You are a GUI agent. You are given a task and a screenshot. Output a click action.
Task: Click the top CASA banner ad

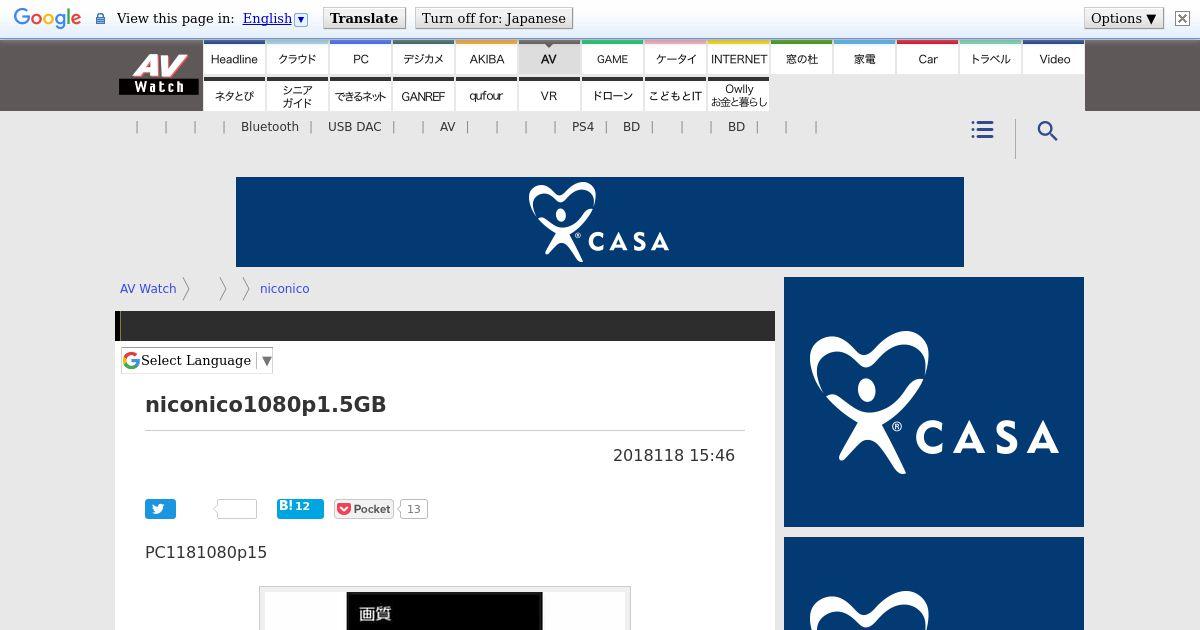click(x=600, y=222)
